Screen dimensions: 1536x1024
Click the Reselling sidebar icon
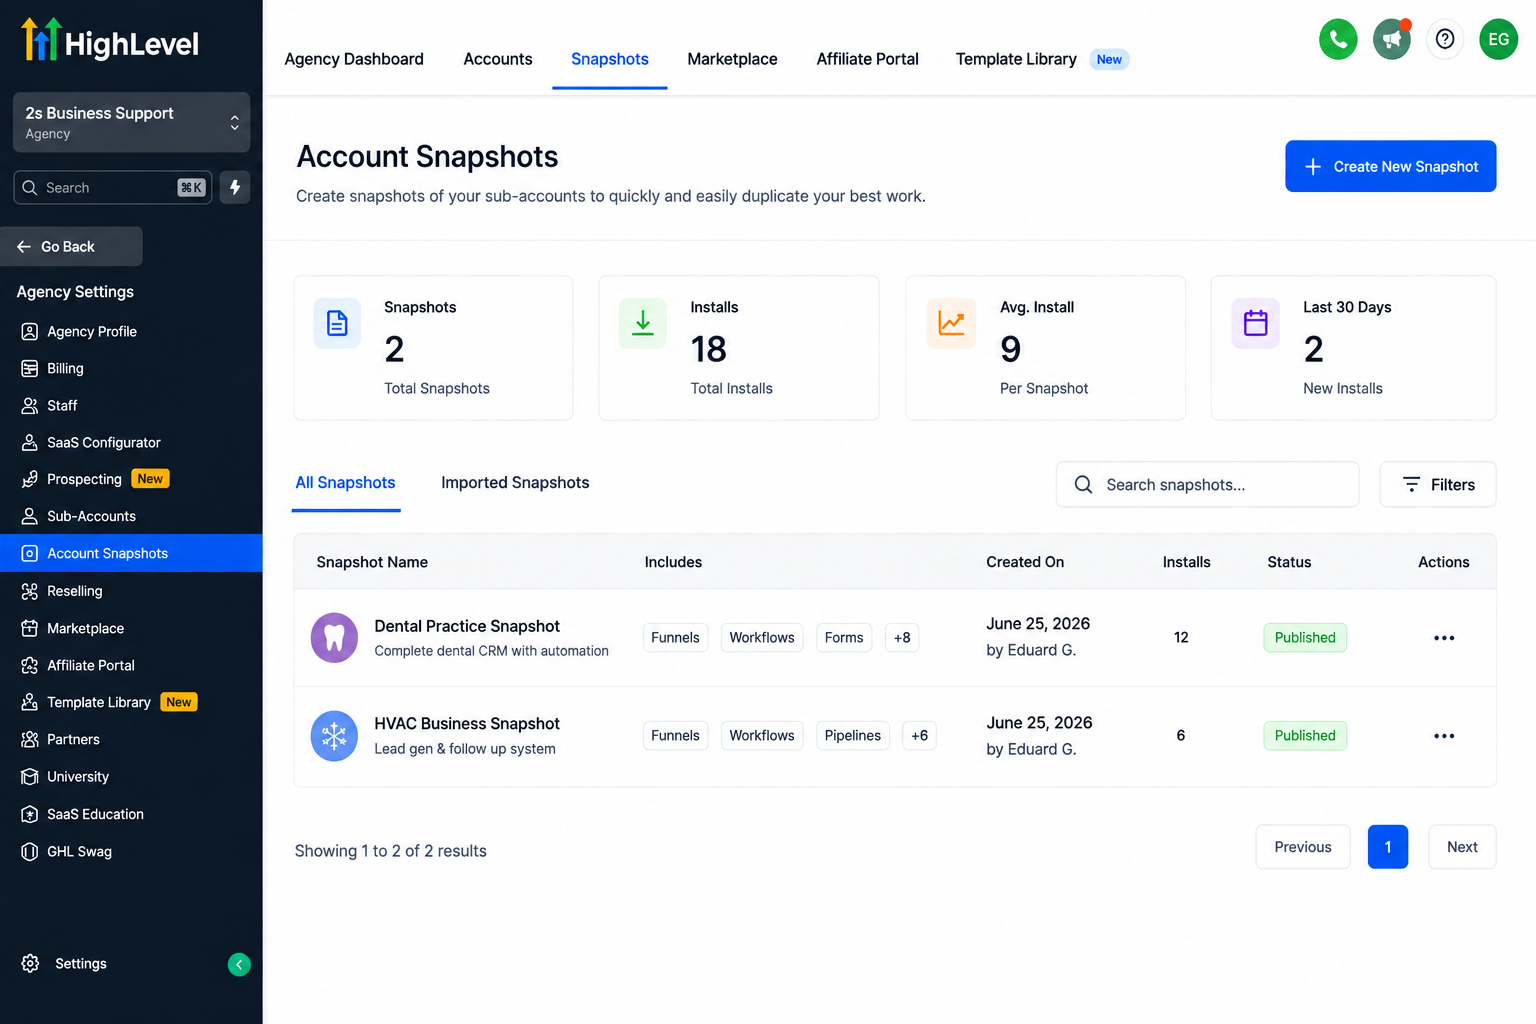click(30, 591)
